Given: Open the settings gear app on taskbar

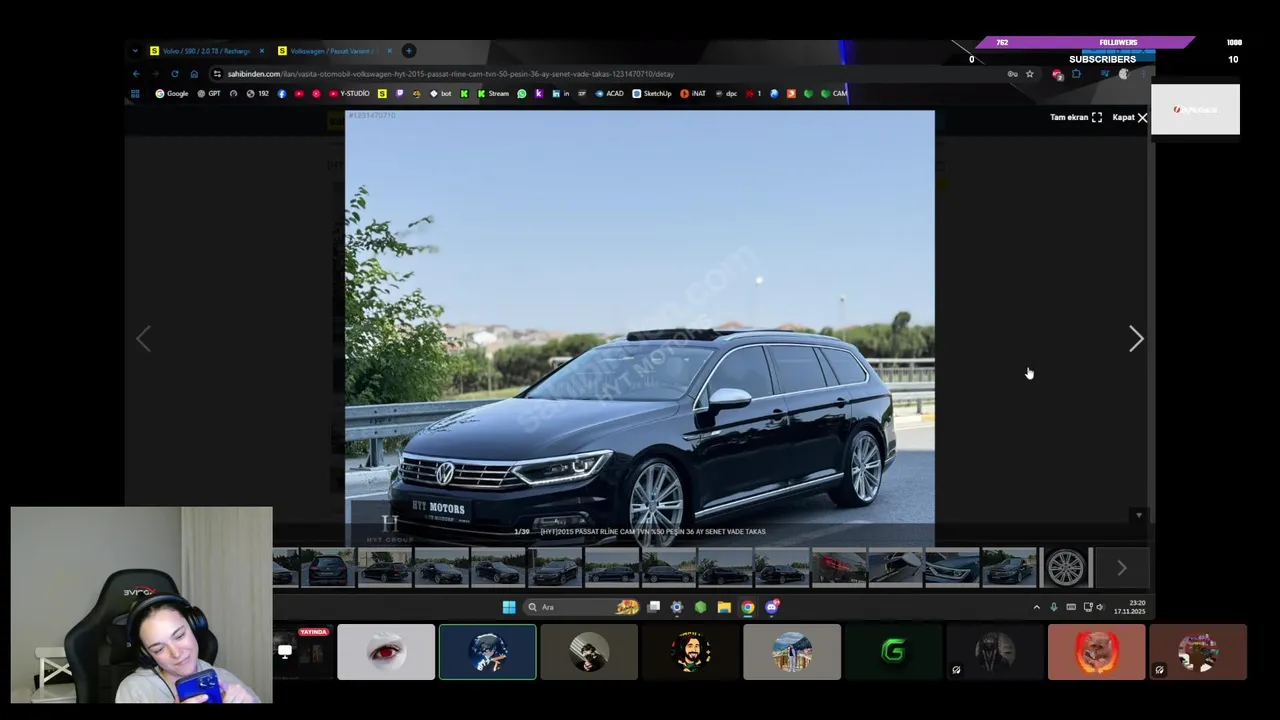Looking at the screenshot, I should tap(677, 607).
